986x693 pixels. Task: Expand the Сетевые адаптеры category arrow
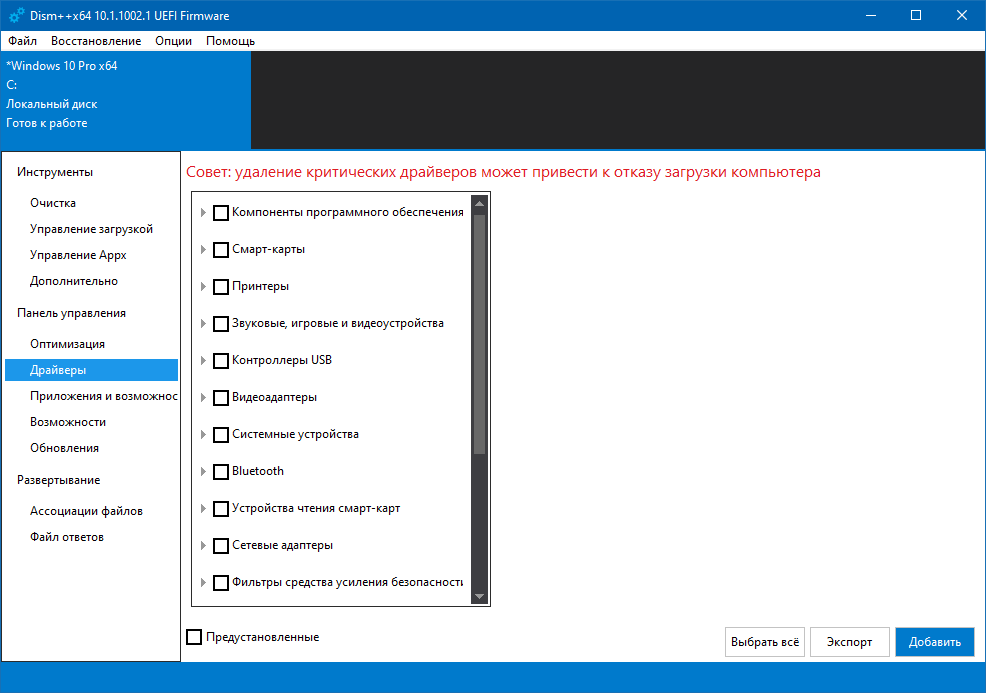tap(204, 546)
